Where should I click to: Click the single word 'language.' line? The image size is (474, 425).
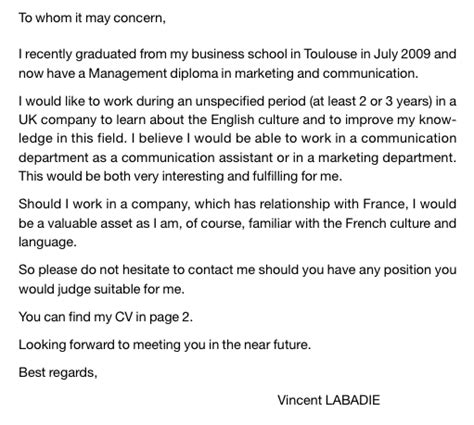[47, 242]
